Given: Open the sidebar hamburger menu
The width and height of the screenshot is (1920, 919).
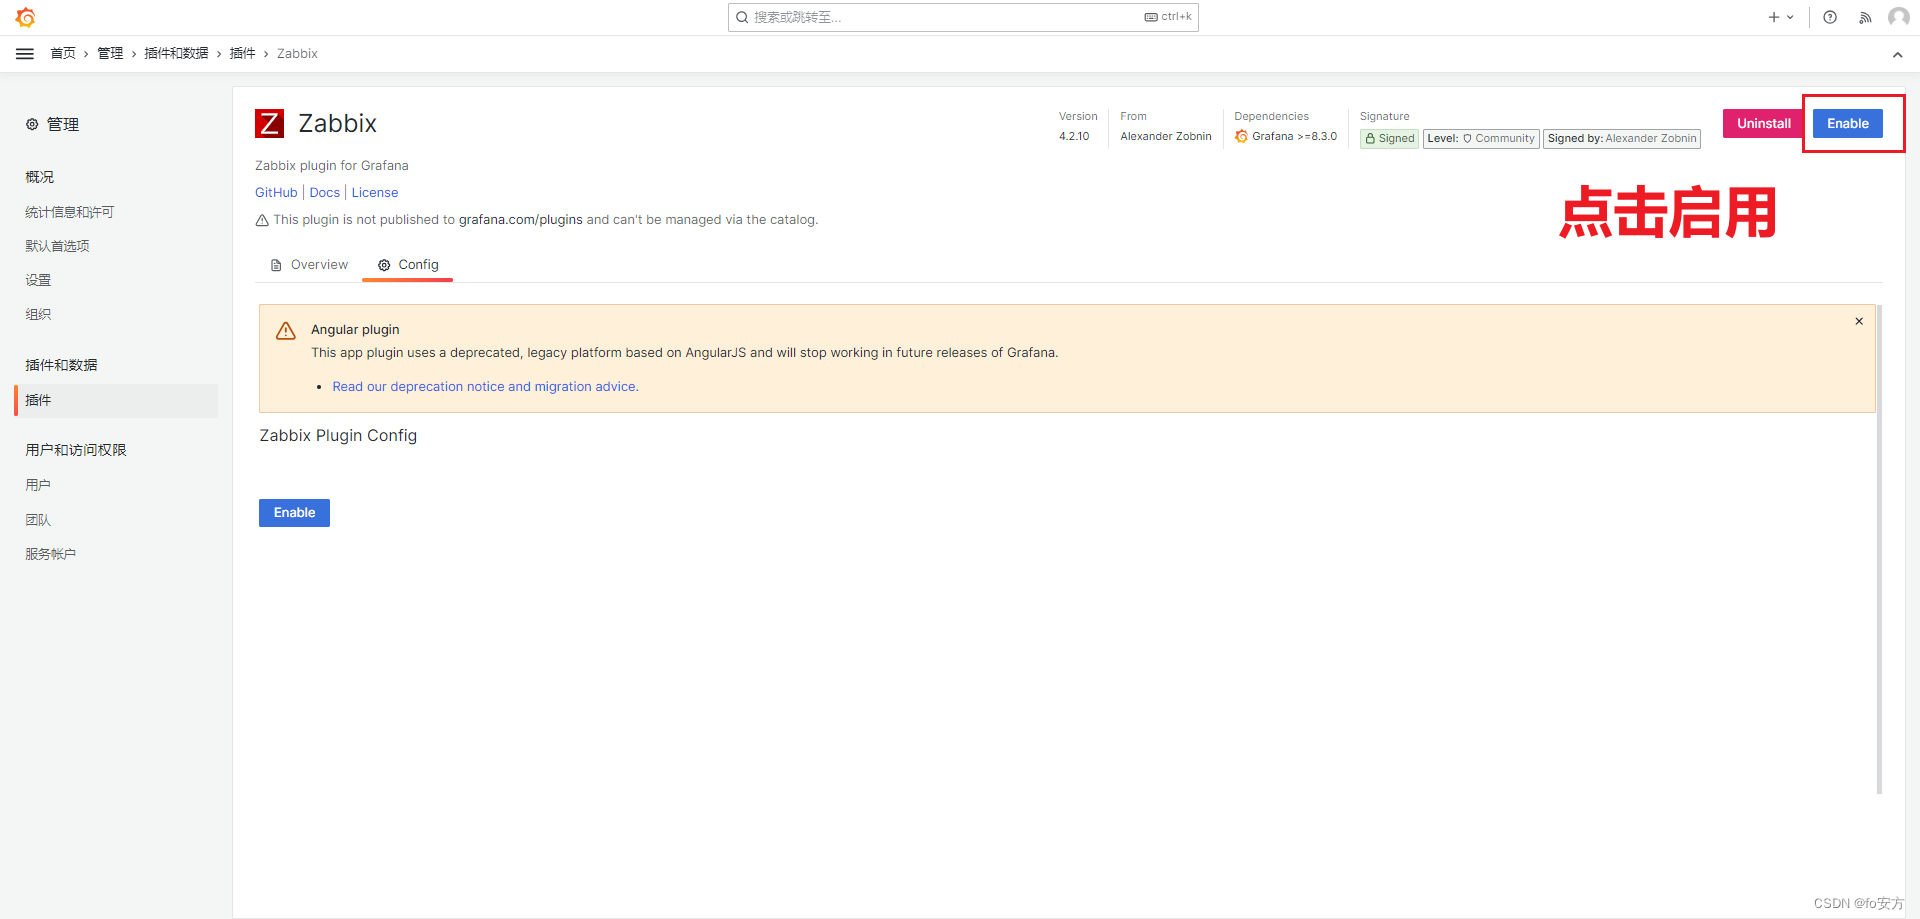Looking at the screenshot, I should click(25, 54).
